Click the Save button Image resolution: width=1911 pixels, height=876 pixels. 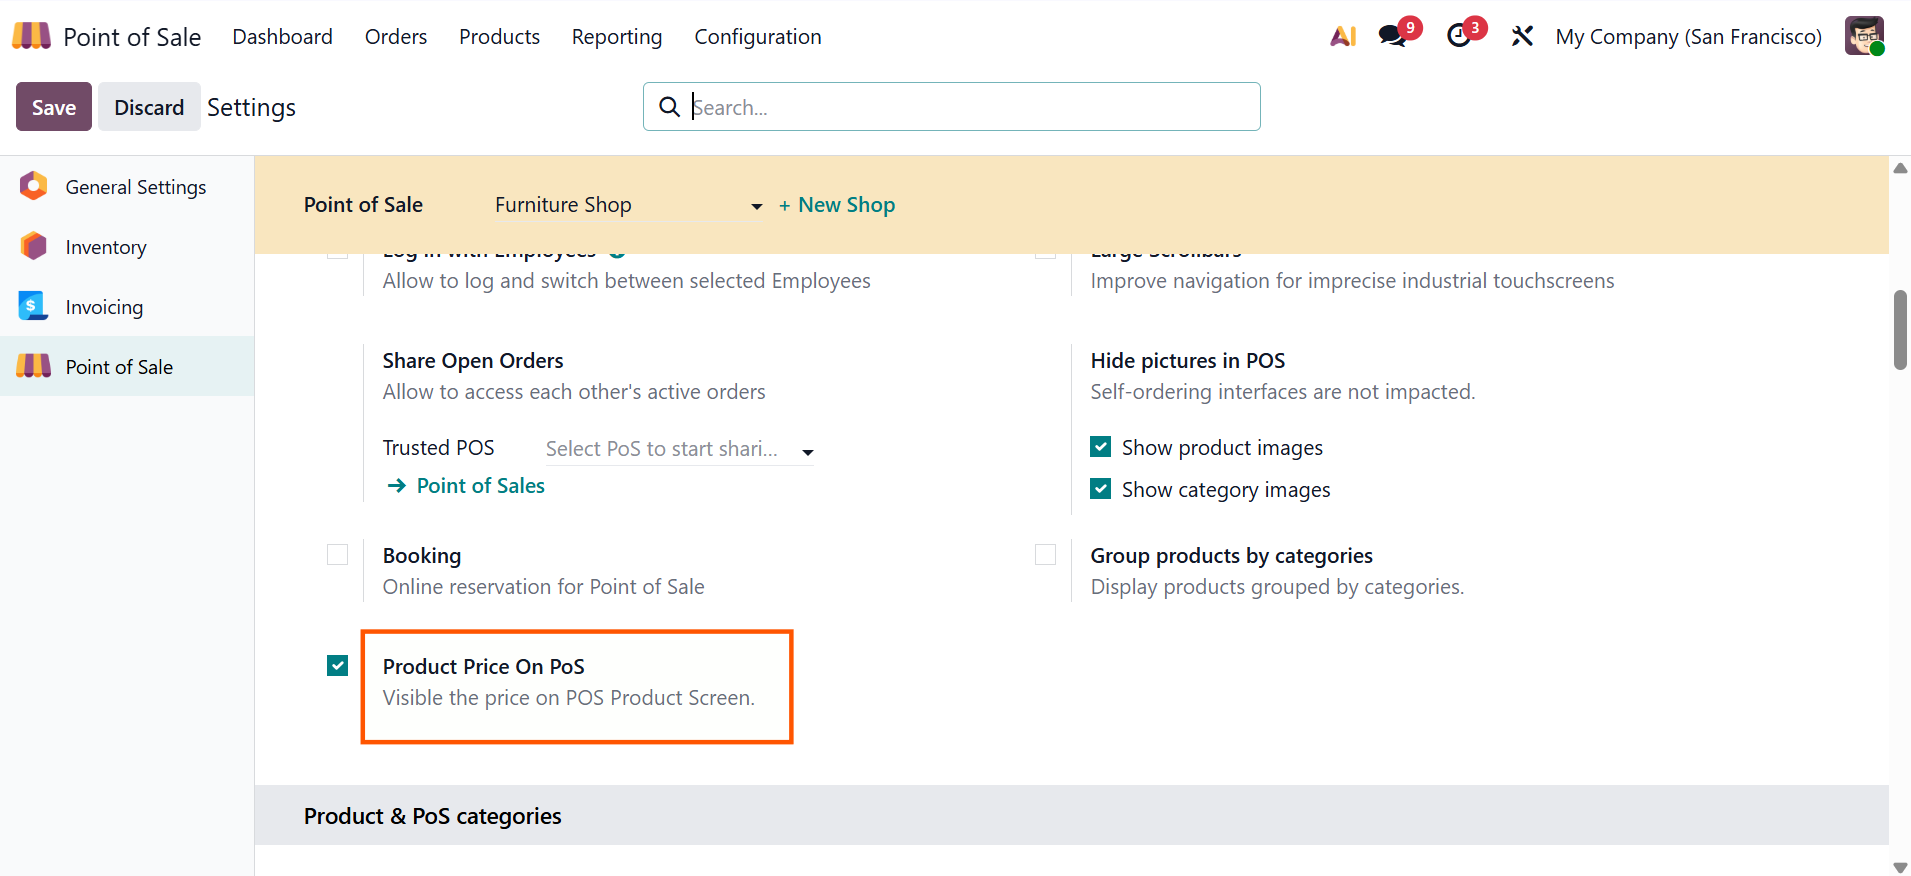(x=54, y=107)
